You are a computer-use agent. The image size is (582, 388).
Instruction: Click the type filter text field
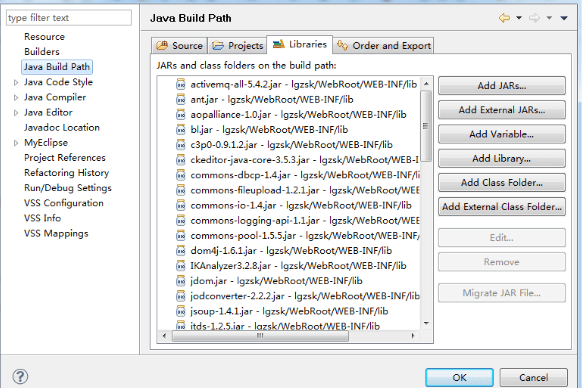point(69,18)
